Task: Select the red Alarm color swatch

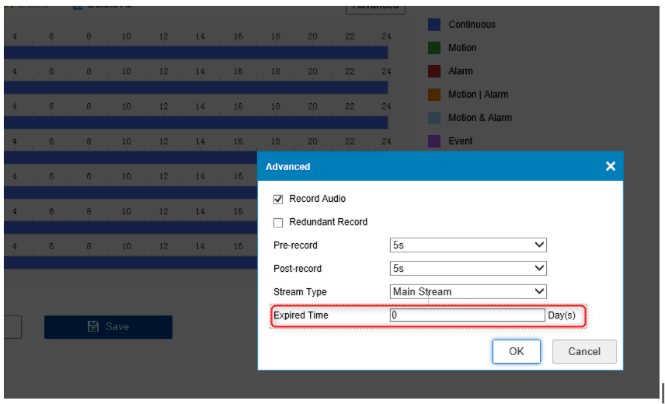Action: tap(435, 71)
